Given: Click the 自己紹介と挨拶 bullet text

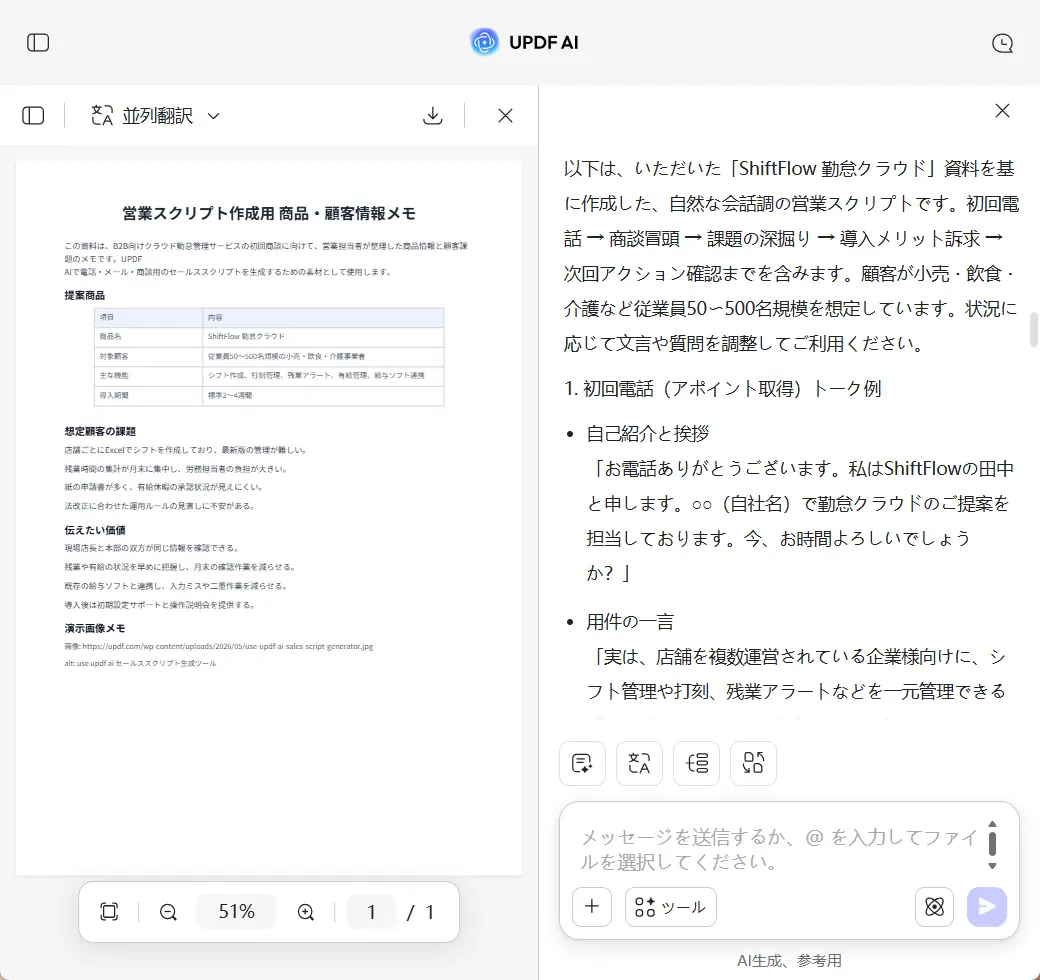Looking at the screenshot, I should (647, 434).
